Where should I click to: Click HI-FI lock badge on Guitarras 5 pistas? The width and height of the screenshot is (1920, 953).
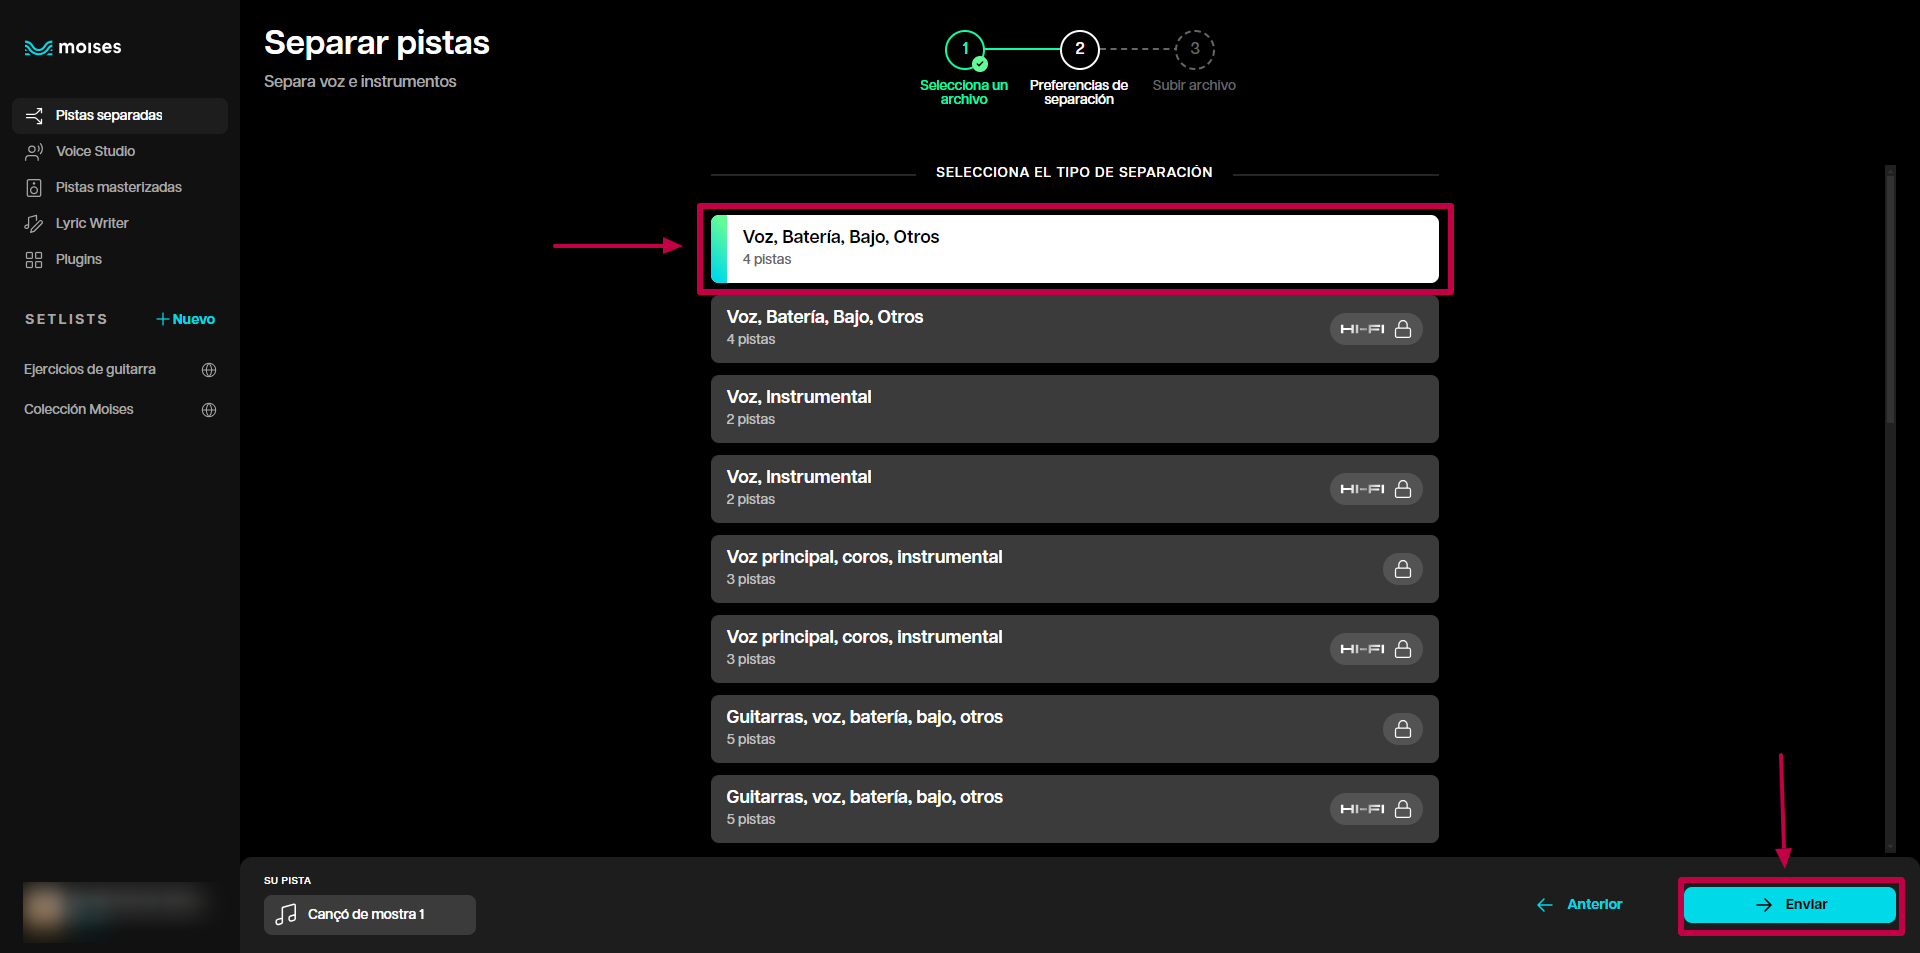click(x=1375, y=809)
